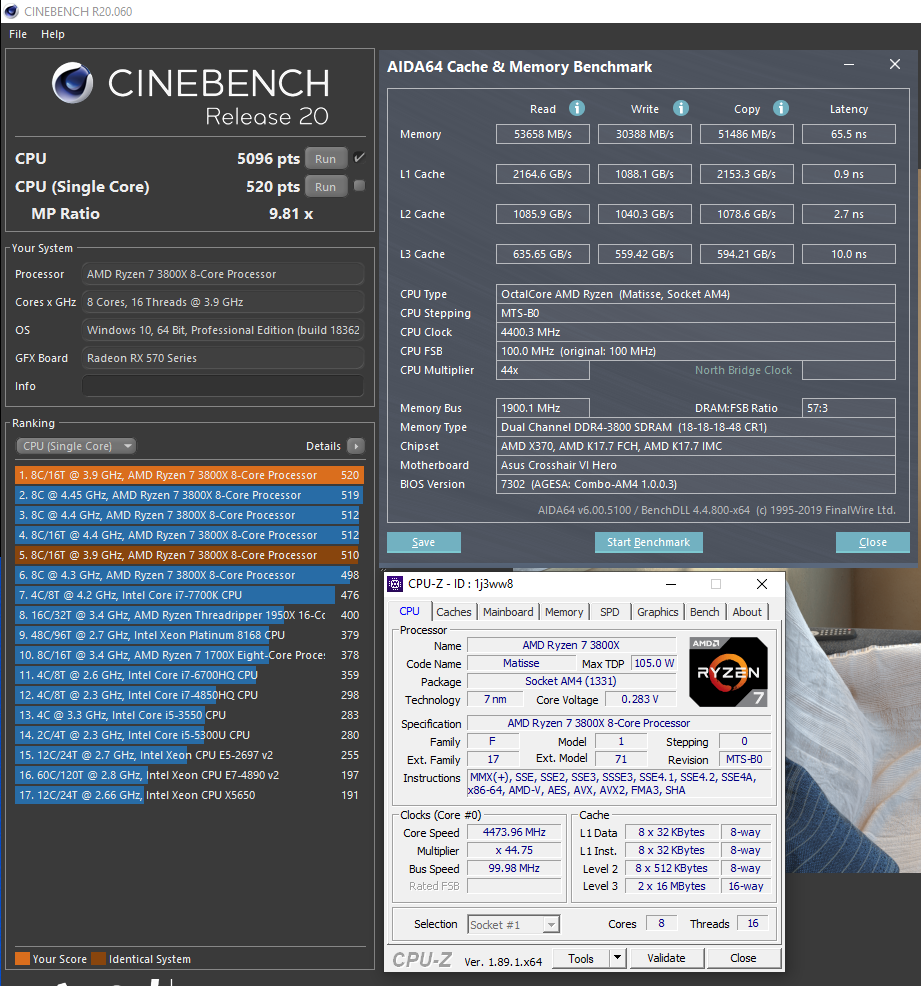
Task: Click the CPU Clock value 4400.3 MHz
Action: (695, 332)
